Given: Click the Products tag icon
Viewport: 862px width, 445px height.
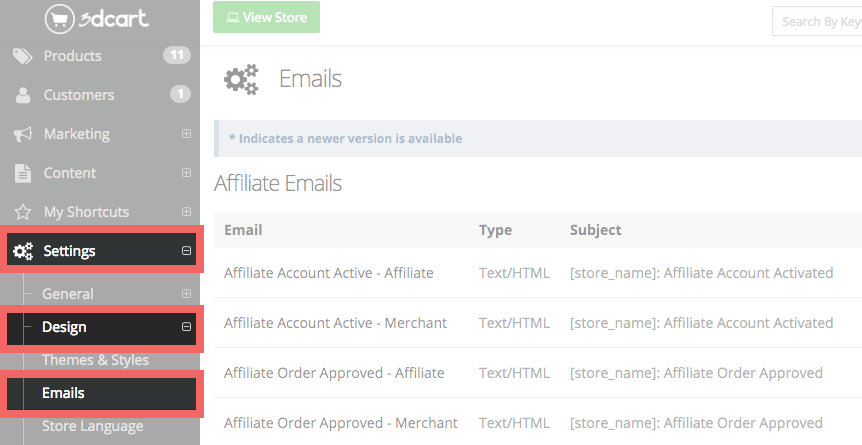Looking at the screenshot, I should pyautogui.click(x=23, y=56).
